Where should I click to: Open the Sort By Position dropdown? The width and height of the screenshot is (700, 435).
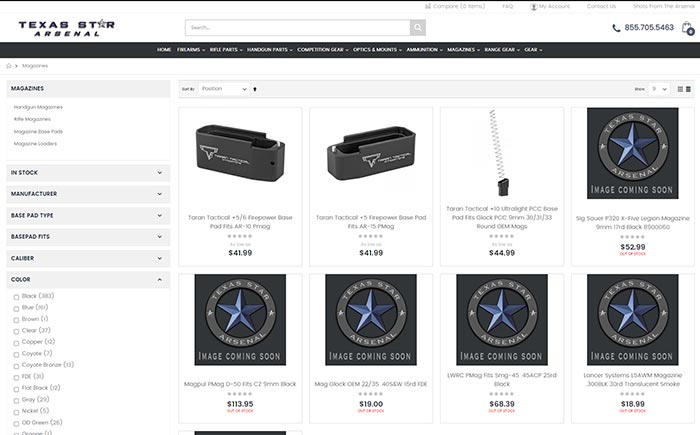(x=224, y=89)
